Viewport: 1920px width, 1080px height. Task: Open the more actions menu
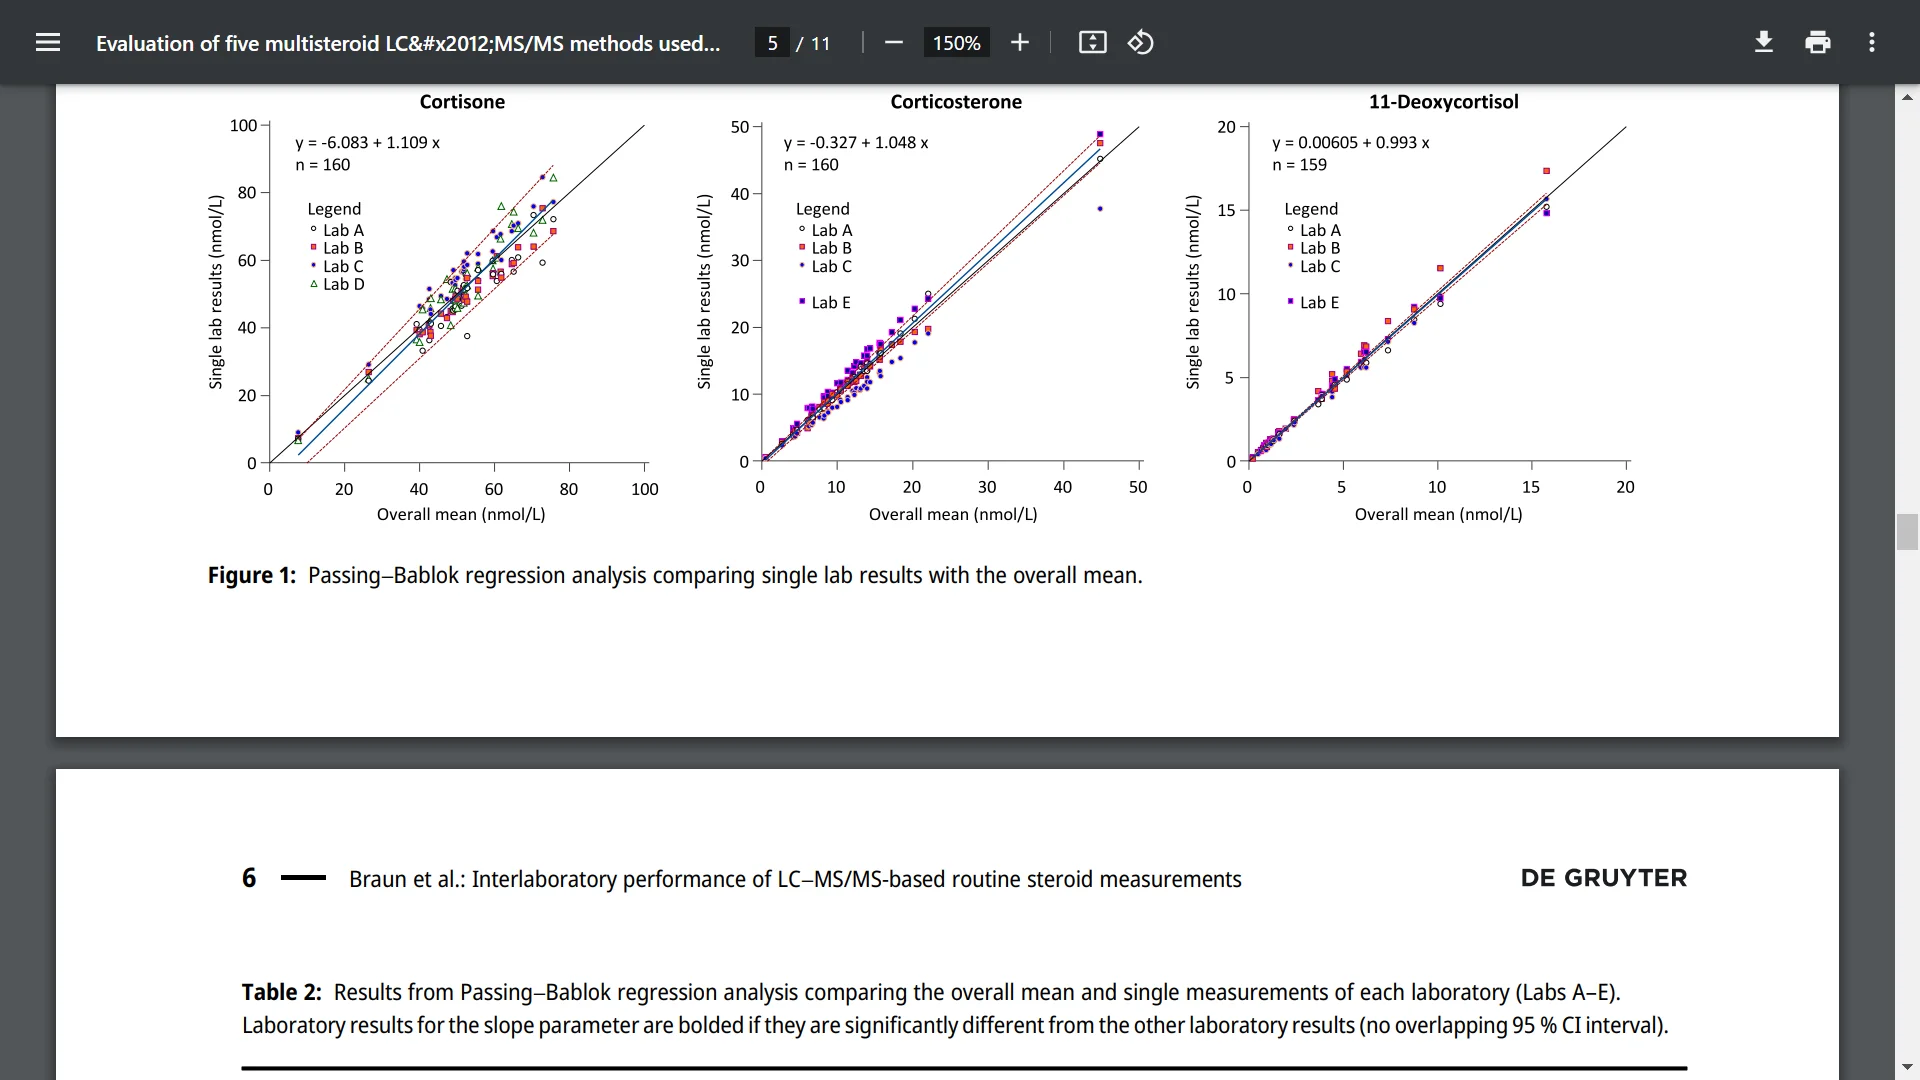pos(1872,43)
